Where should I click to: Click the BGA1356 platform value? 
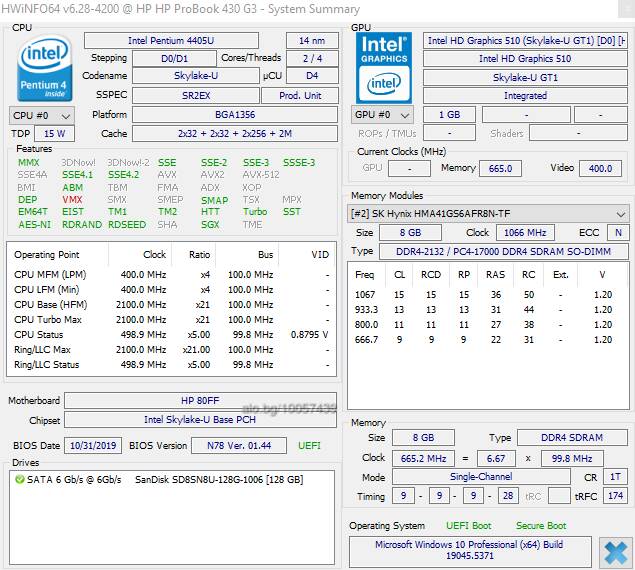(x=235, y=115)
